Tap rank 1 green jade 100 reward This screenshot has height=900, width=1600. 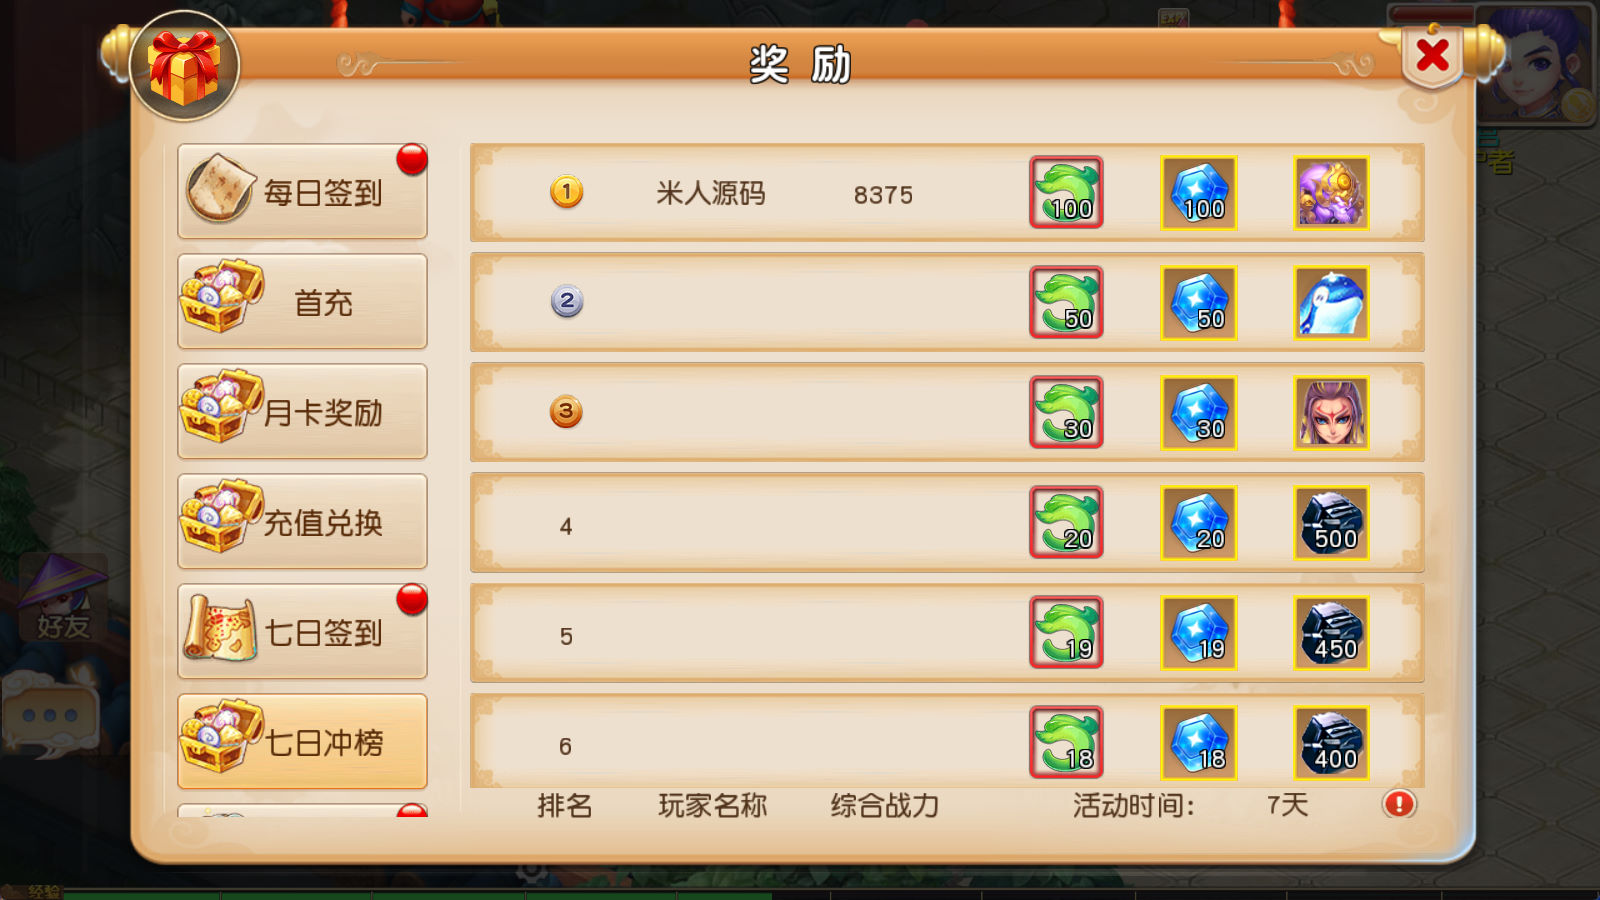(1067, 192)
